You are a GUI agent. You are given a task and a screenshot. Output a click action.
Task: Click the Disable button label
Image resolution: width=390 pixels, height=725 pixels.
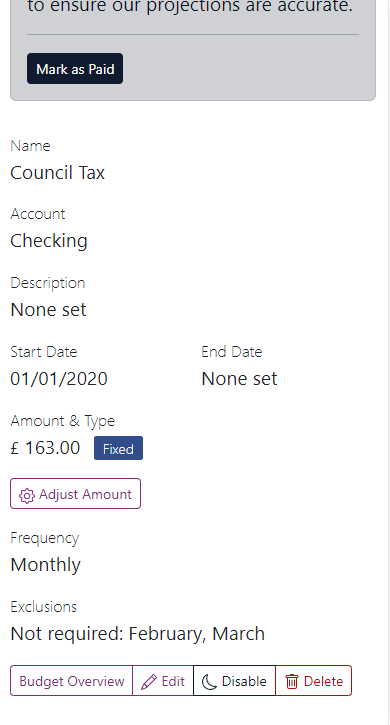coord(244,681)
